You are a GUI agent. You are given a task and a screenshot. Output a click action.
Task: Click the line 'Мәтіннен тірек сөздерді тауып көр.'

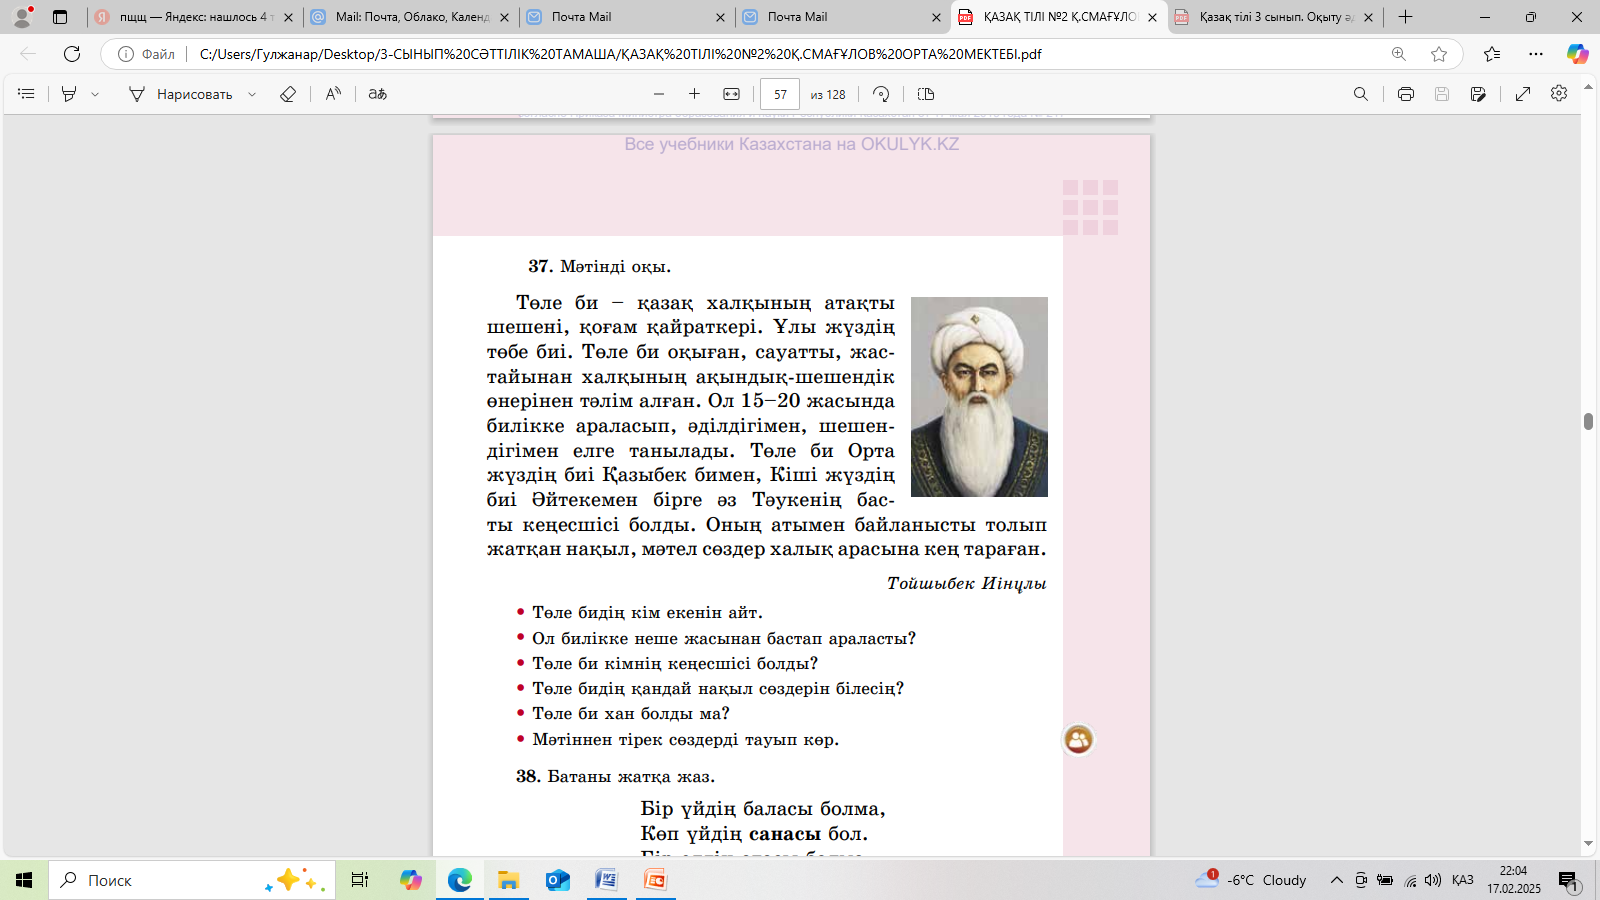[685, 739]
